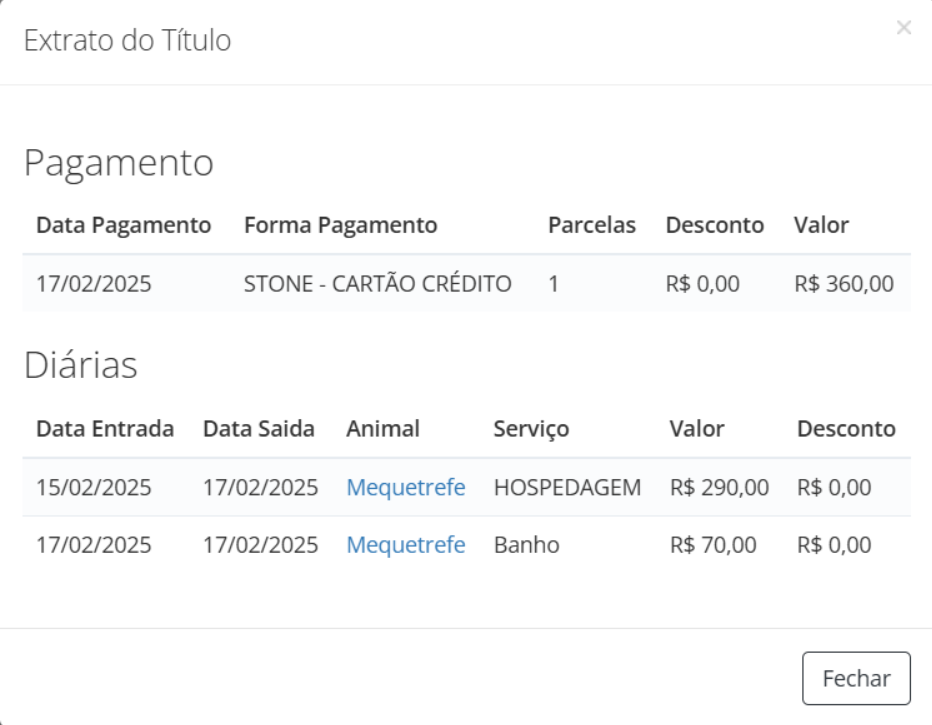Click the Extrato do Título dialog title
This screenshot has width=932, height=725.
pyautogui.click(x=127, y=40)
